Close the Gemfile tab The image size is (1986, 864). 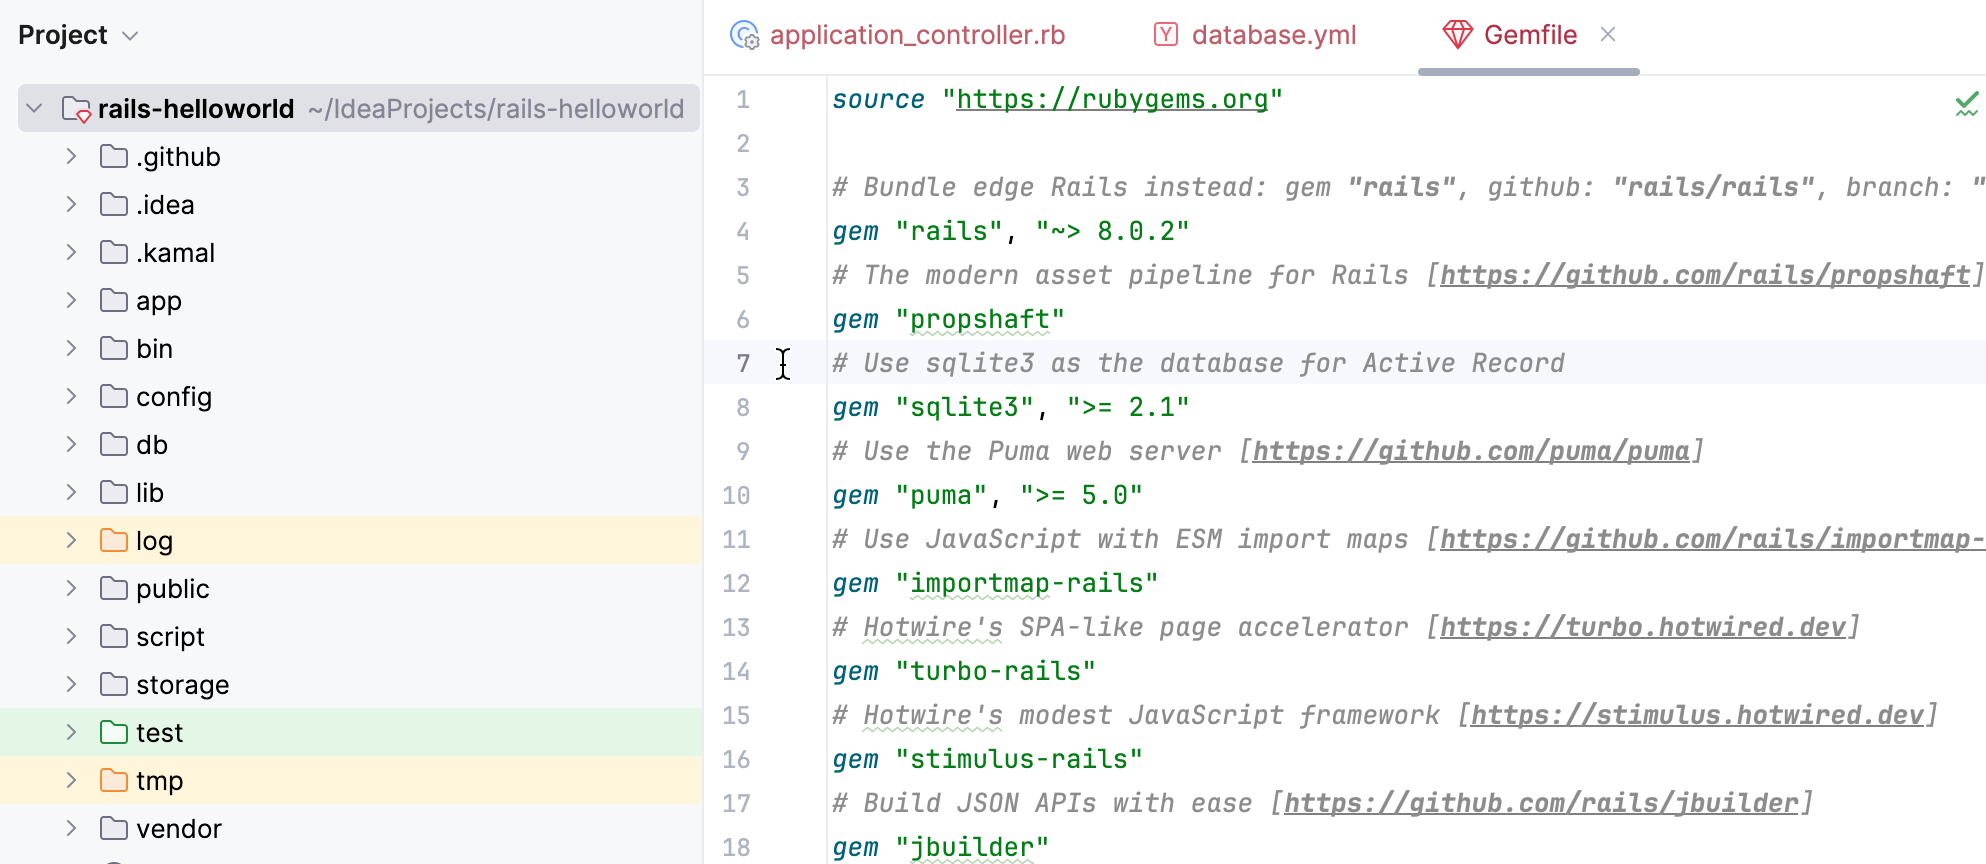click(1608, 35)
